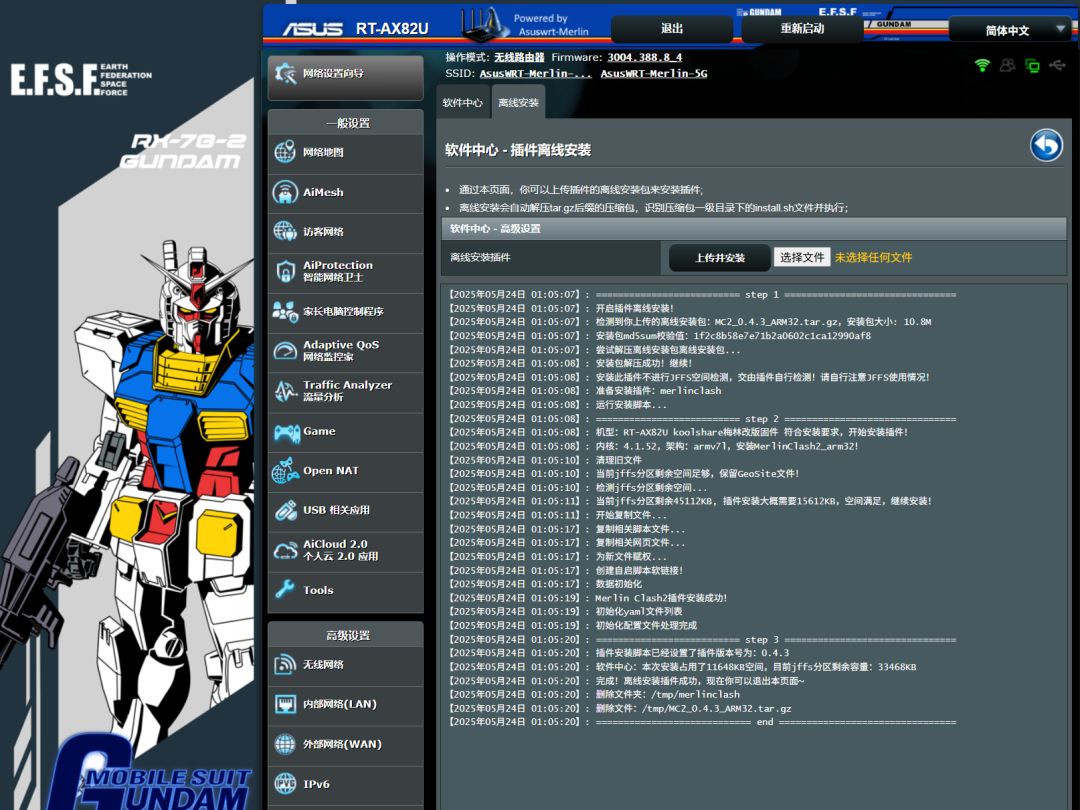
Task: Click the Open NAT icon
Action: pos(285,471)
